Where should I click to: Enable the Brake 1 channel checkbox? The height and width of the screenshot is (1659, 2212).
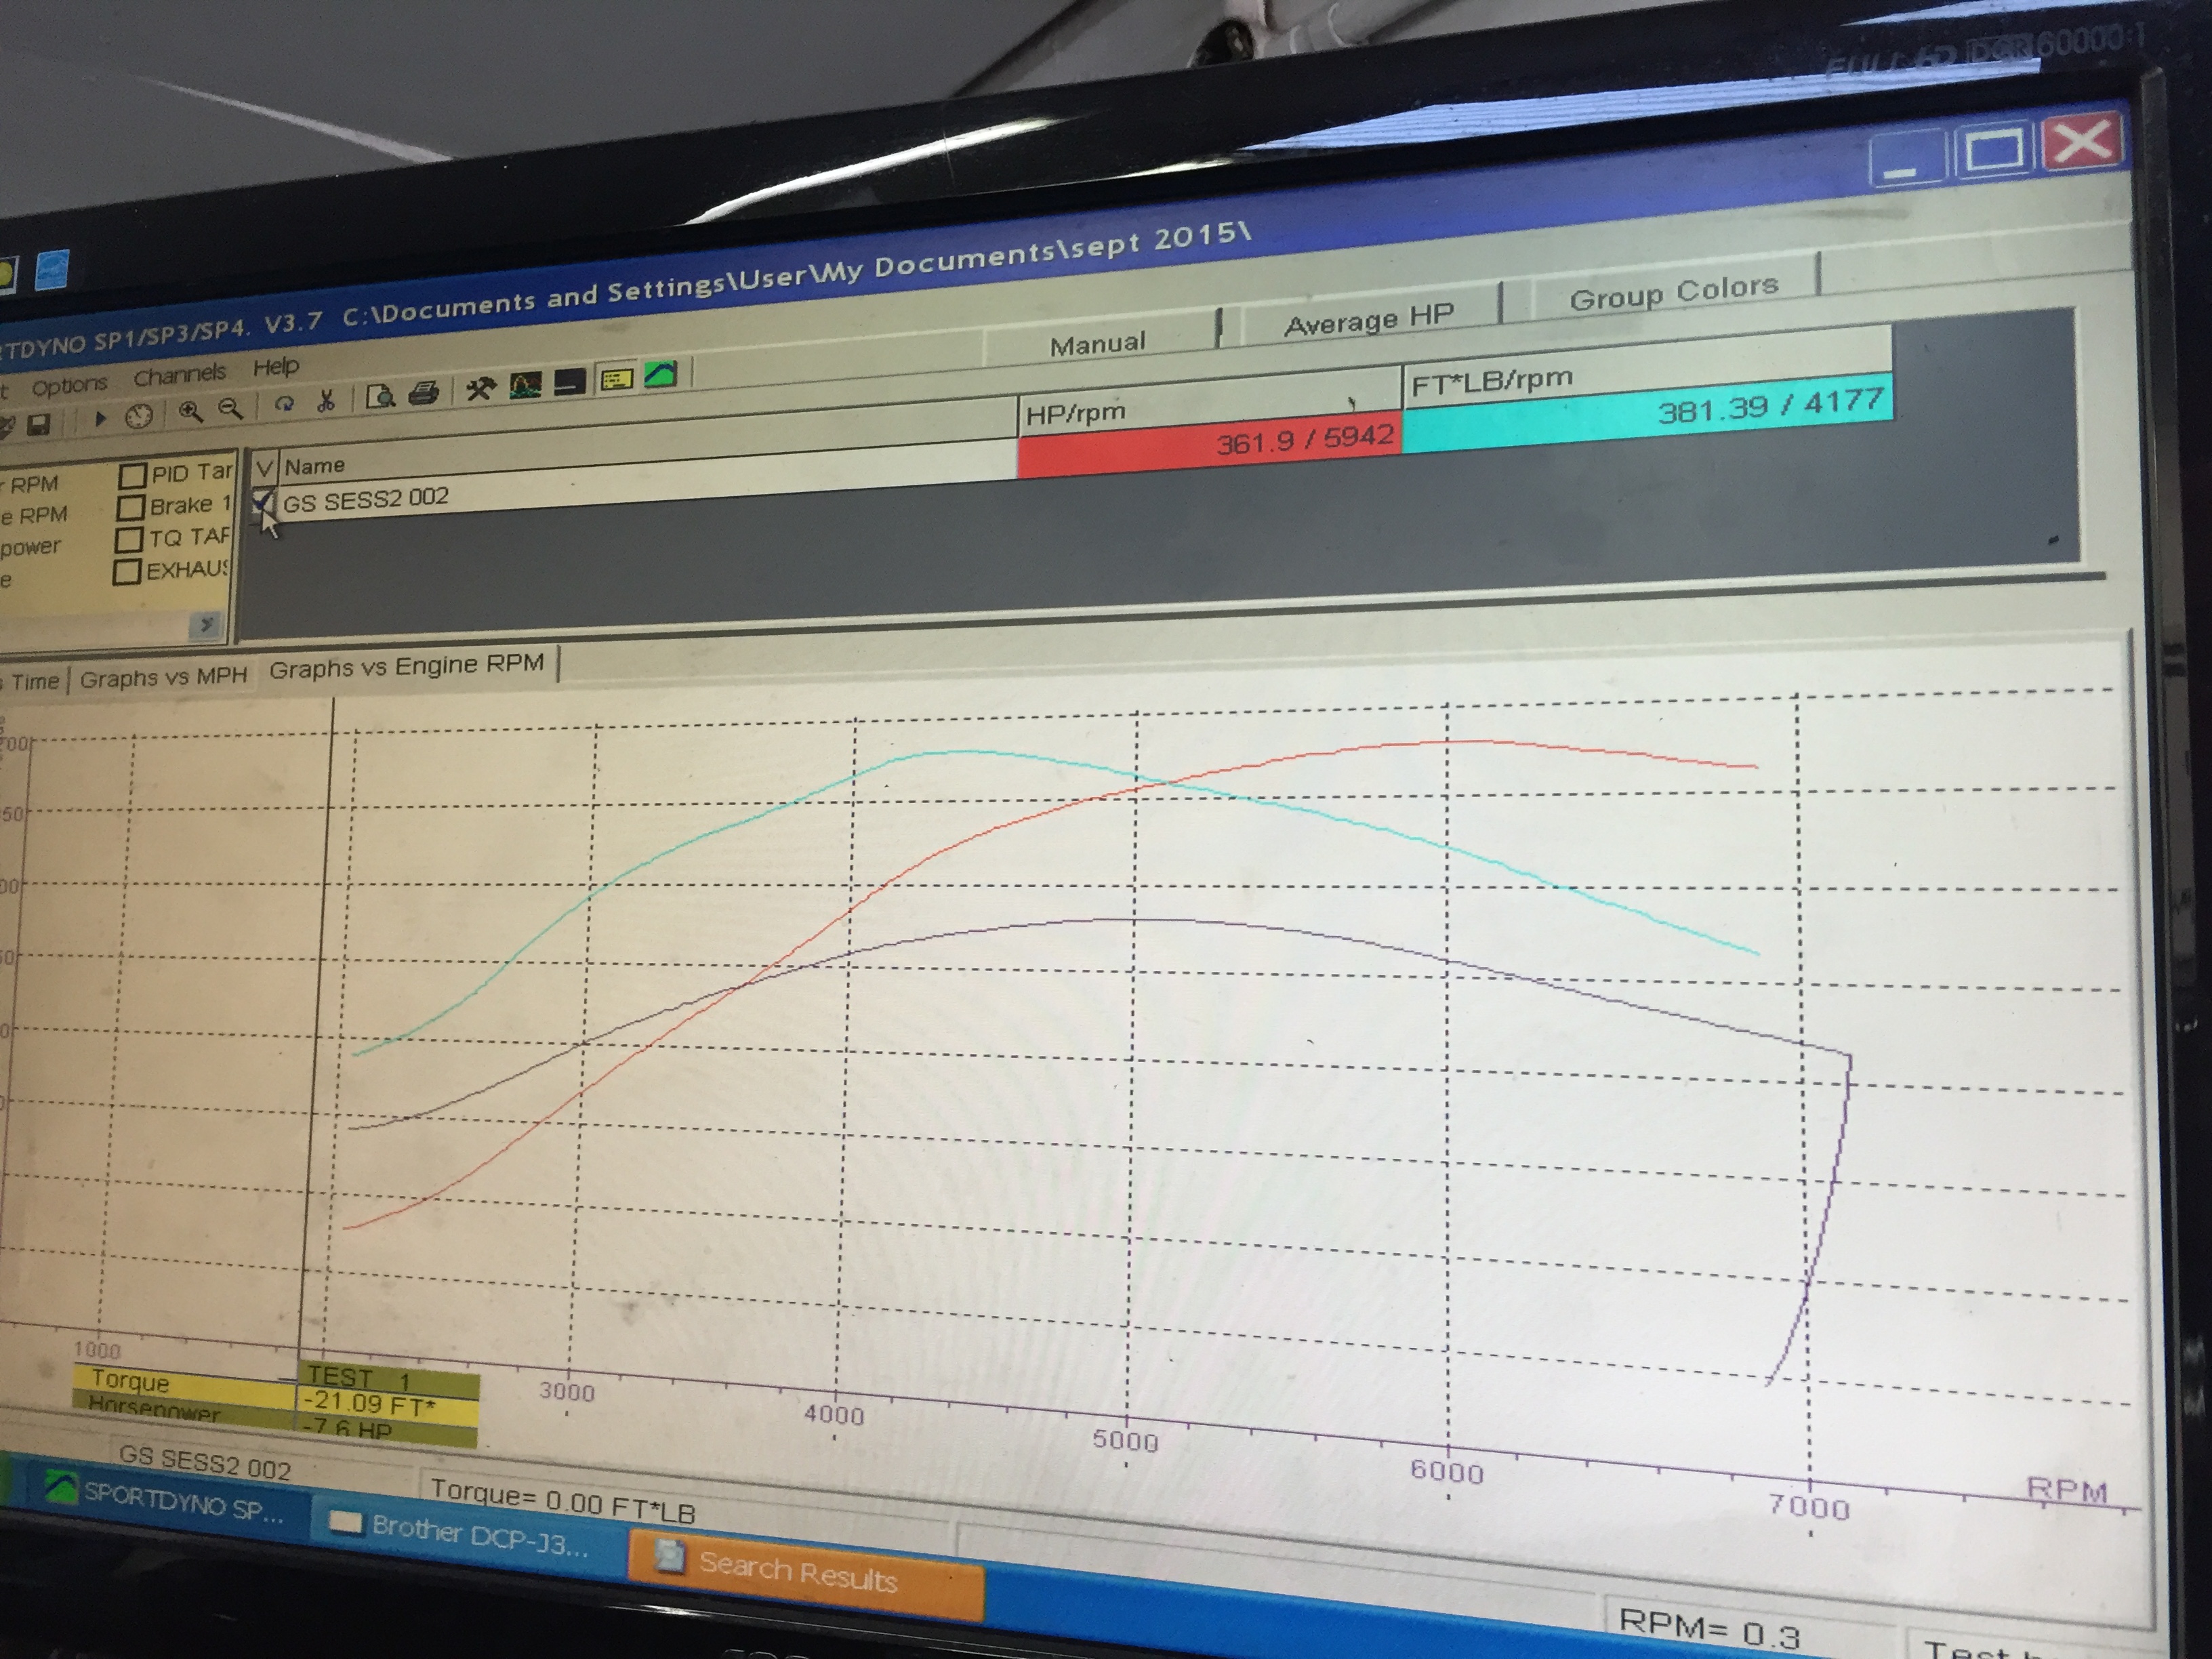pyautogui.click(x=131, y=507)
